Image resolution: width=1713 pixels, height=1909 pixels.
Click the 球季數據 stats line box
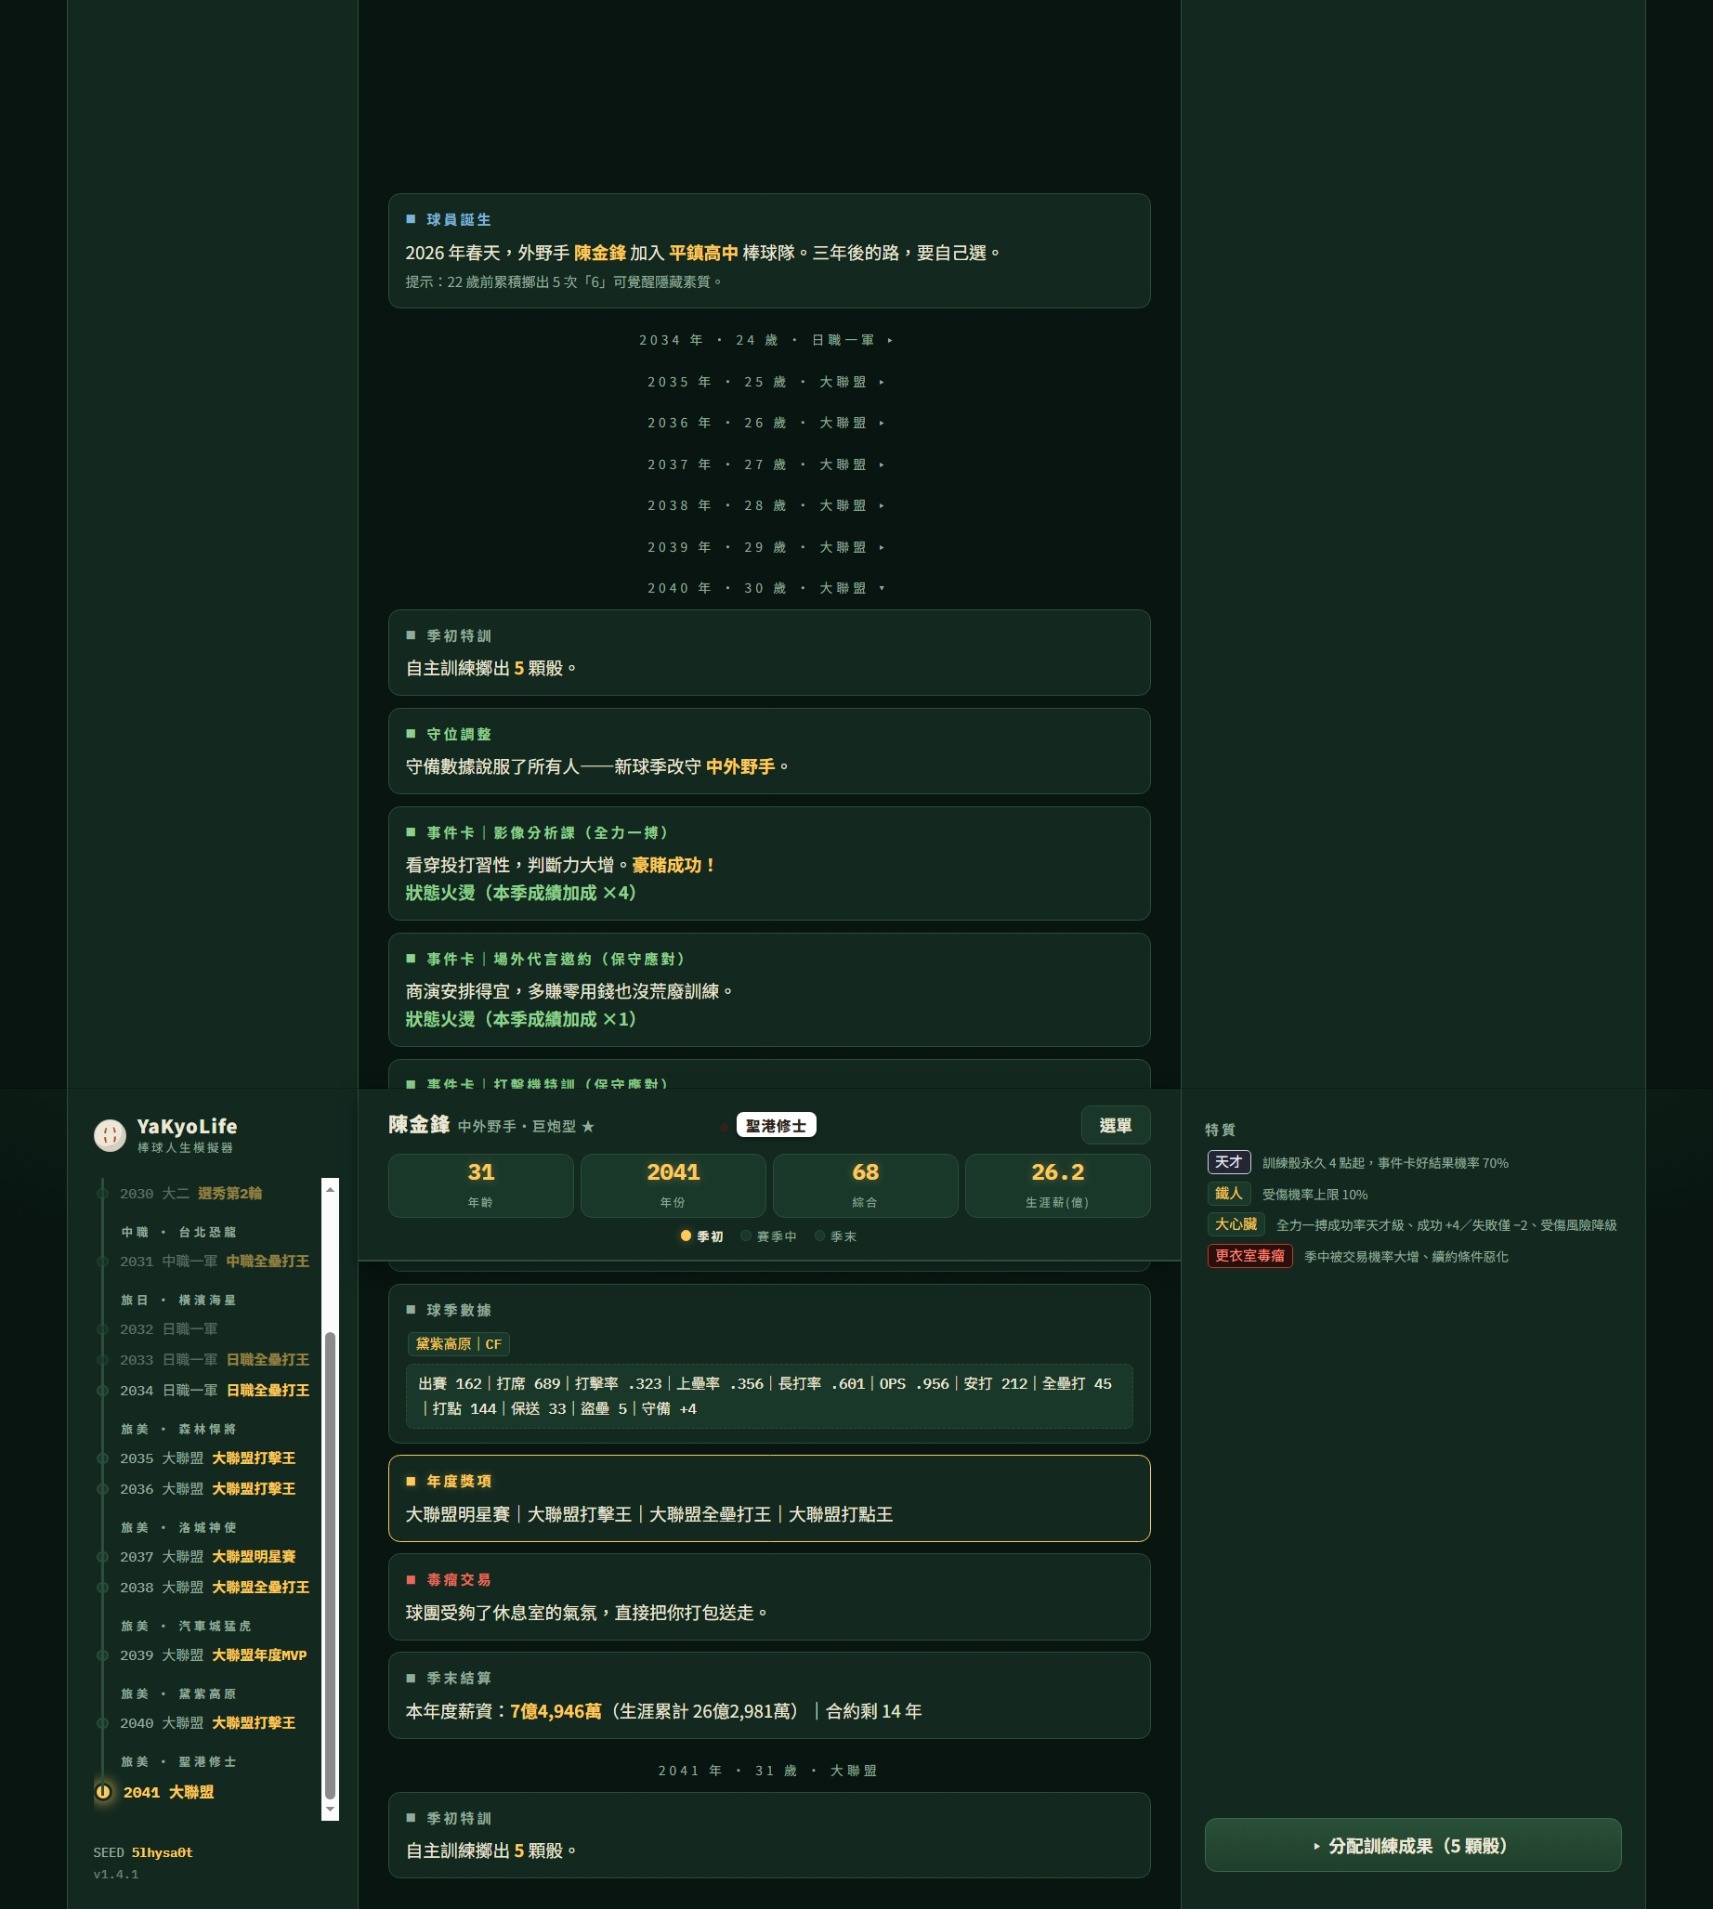769,1396
